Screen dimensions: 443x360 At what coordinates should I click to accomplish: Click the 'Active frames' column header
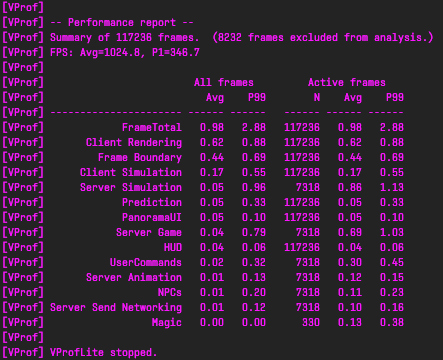coord(347,82)
